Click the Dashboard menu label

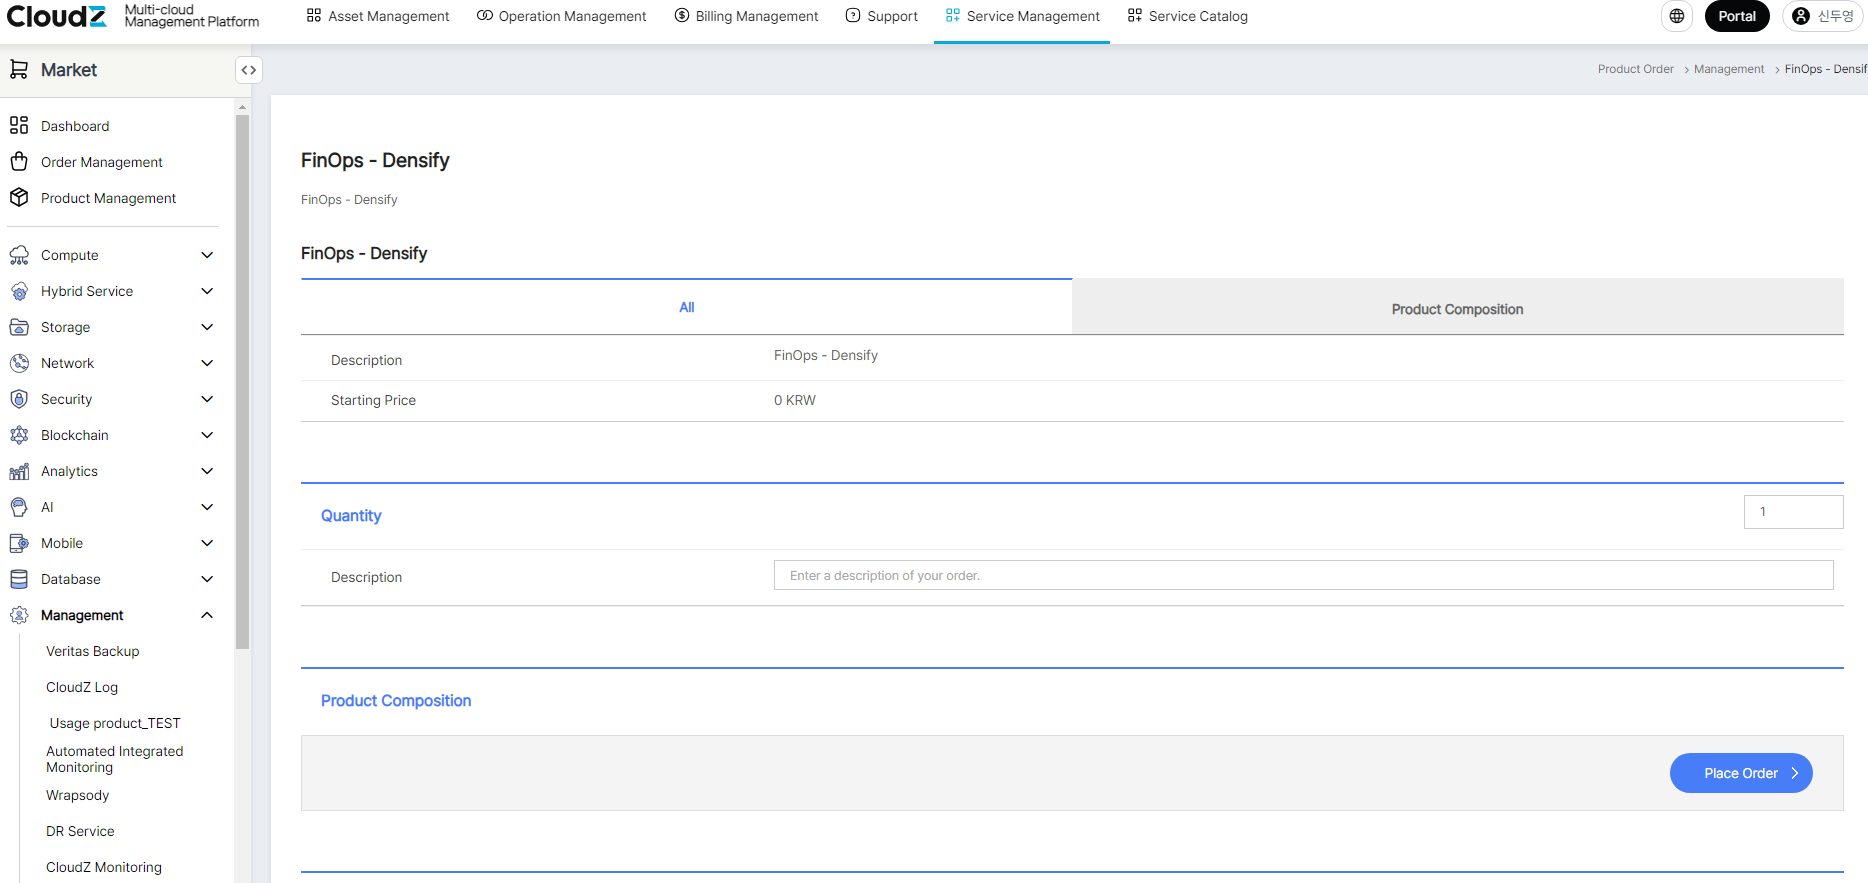click(x=75, y=126)
